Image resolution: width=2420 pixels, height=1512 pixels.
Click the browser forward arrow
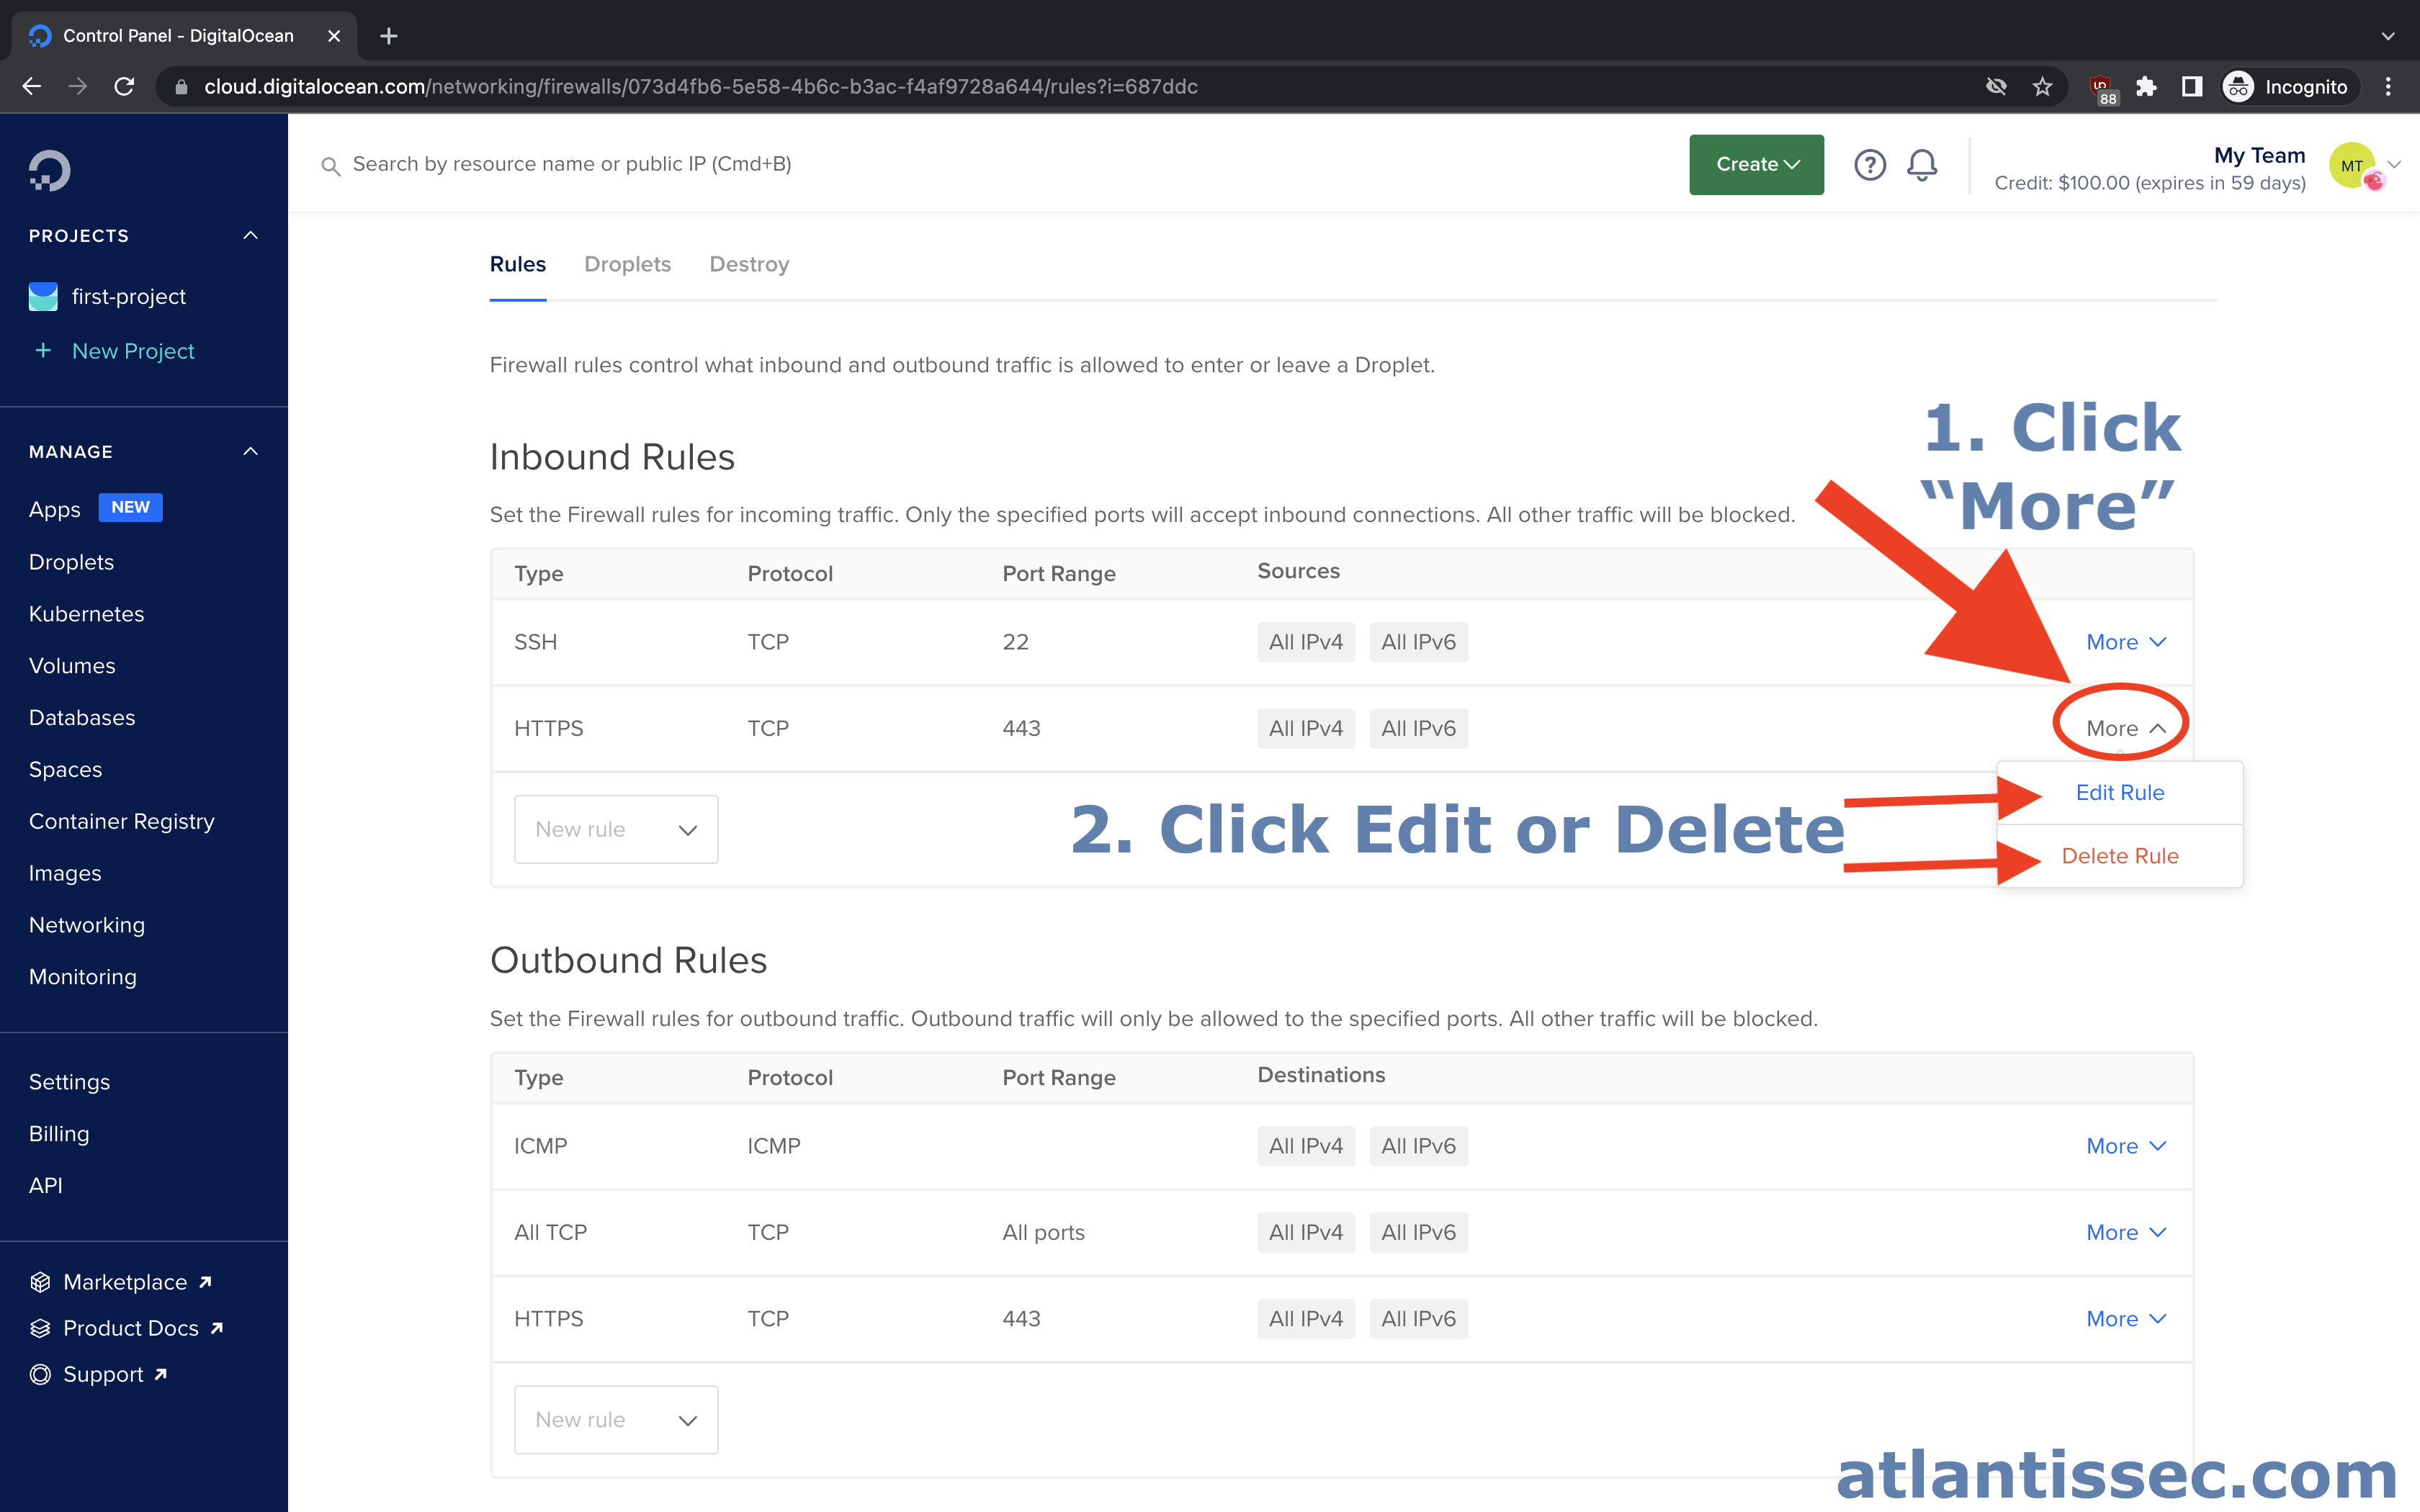pos(77,87)
